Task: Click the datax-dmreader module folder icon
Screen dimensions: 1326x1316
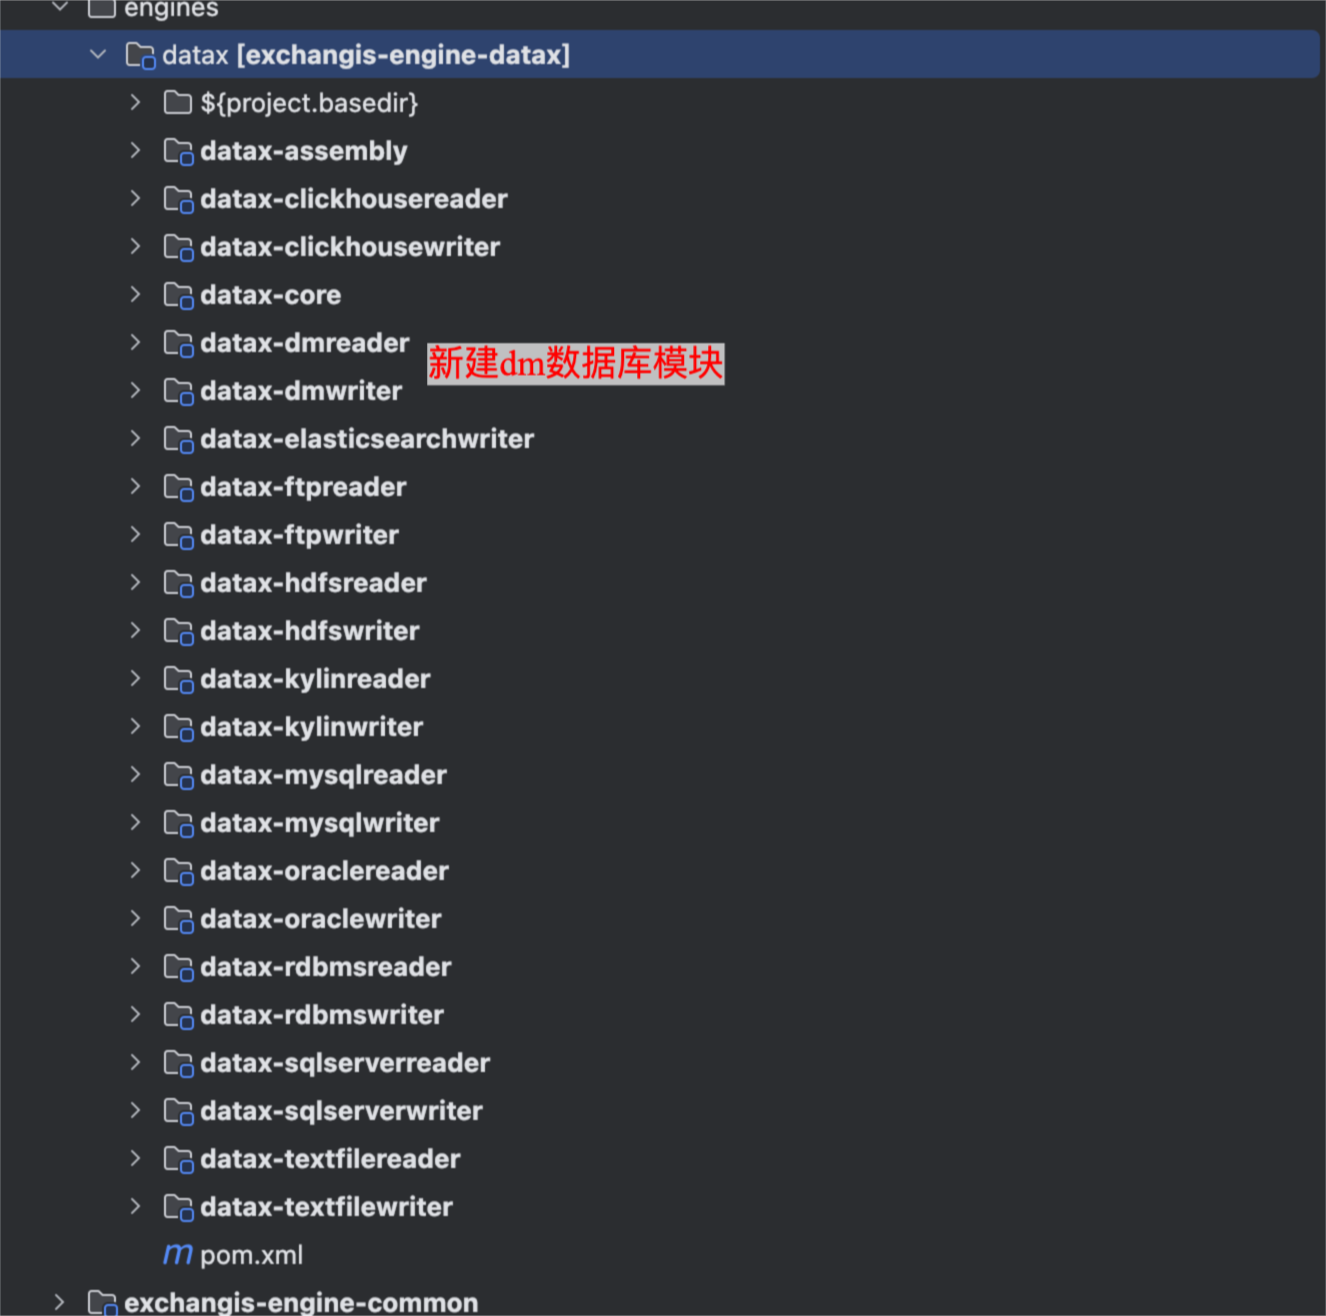Action: click(178, 344)
